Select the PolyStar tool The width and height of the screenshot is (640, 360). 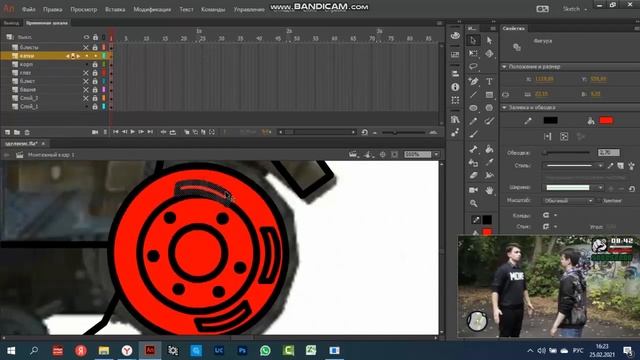489,108
